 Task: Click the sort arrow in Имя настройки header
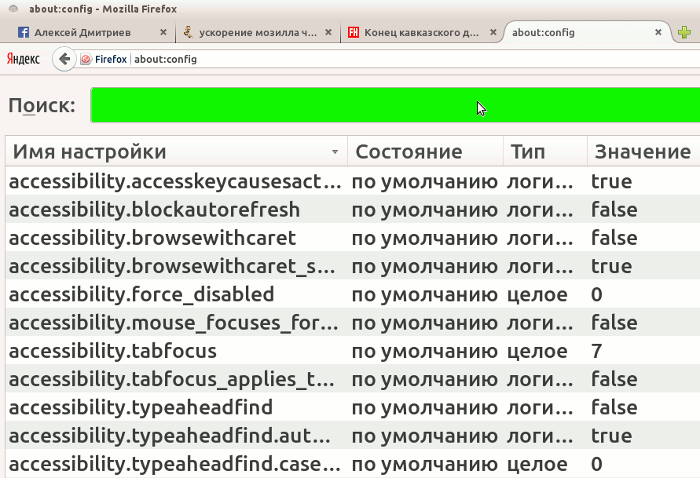pyautogui.click(x=335, y=152)
